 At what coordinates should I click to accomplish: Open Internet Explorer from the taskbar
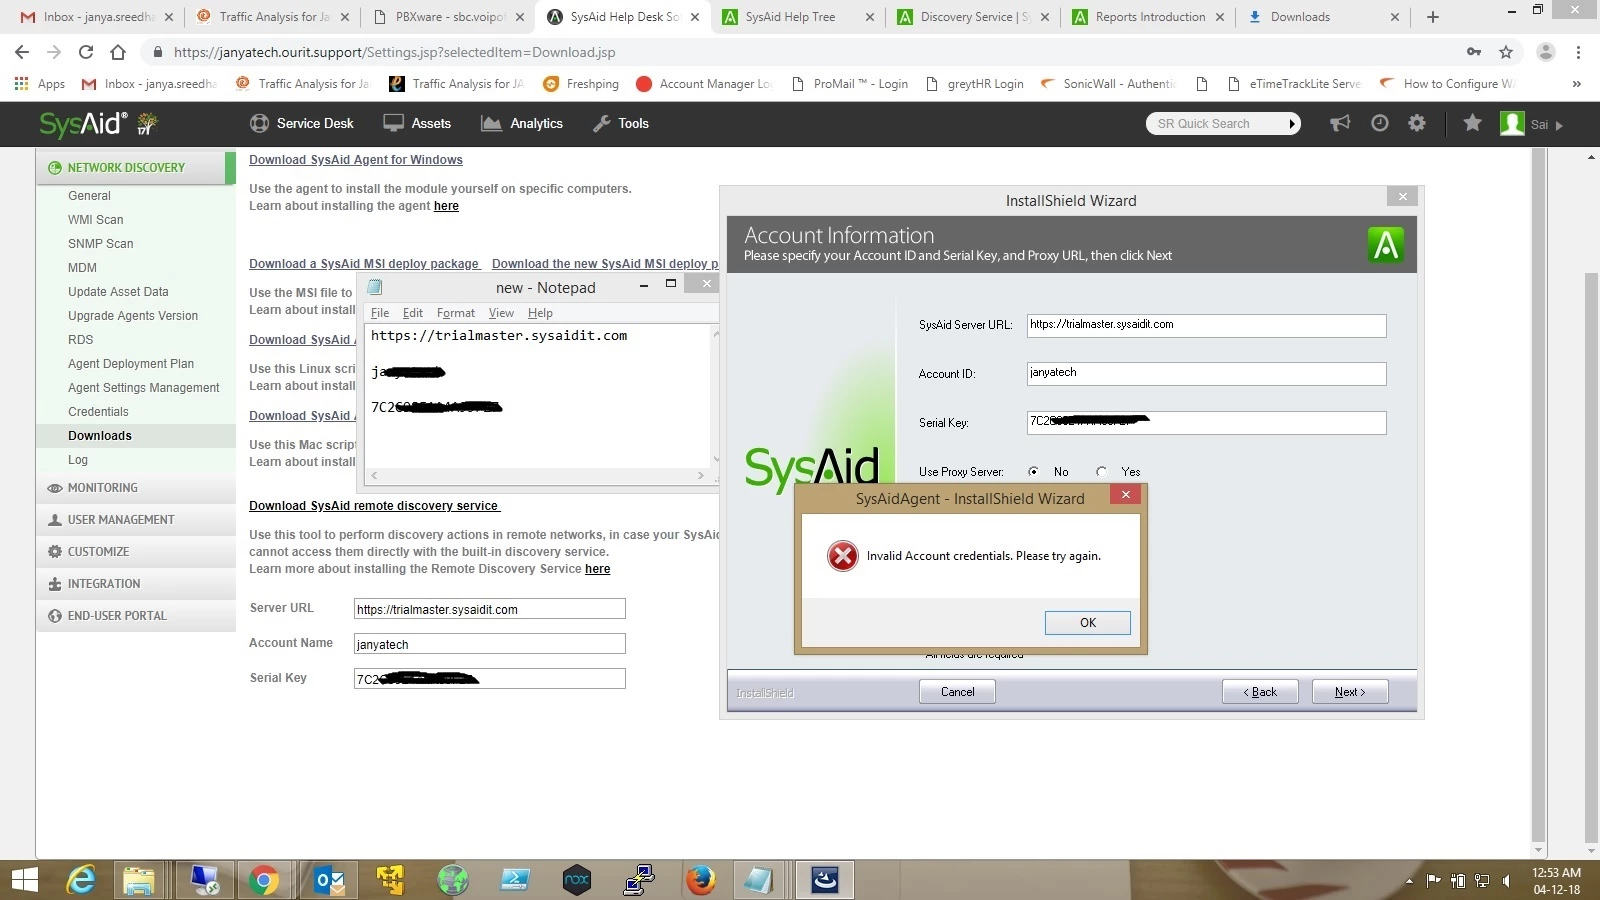coord(81,880)
